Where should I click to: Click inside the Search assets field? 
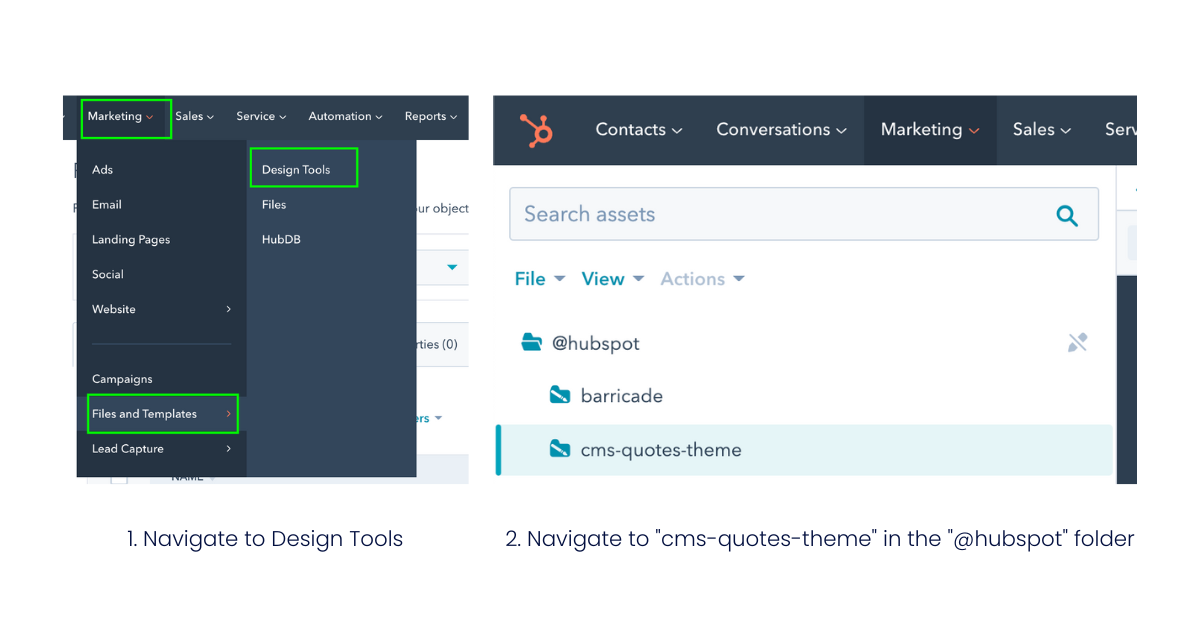coord(780,214)
